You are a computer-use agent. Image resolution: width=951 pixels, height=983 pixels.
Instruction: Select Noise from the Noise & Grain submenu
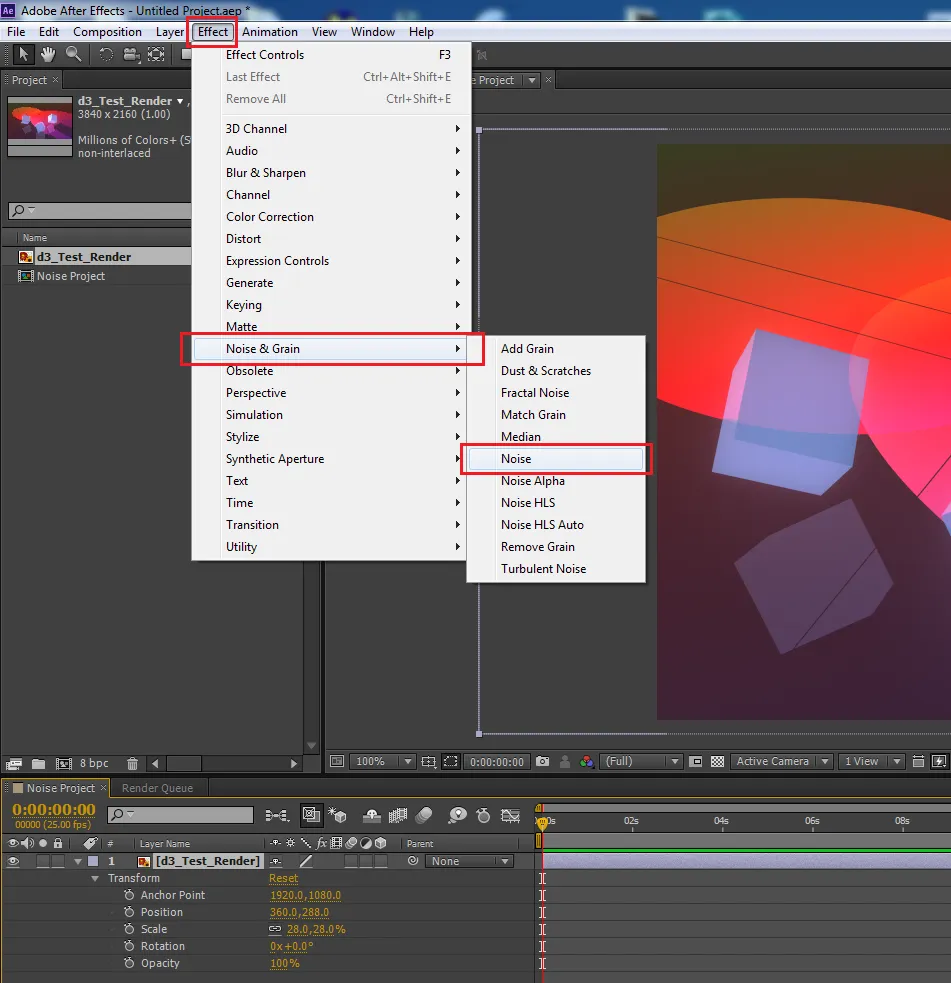(516, 459)
